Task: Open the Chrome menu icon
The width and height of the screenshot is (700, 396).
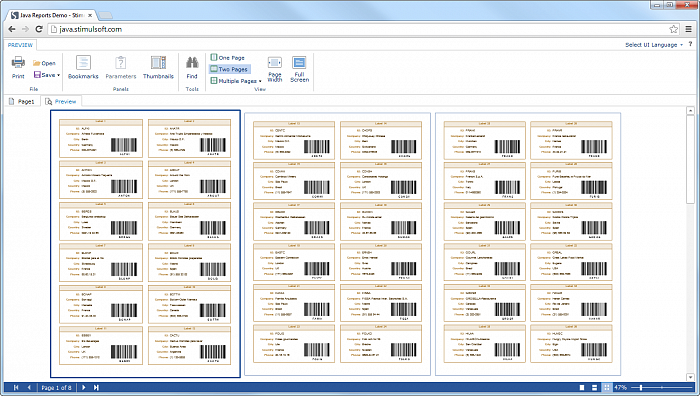Action: (x=689, y=29)
